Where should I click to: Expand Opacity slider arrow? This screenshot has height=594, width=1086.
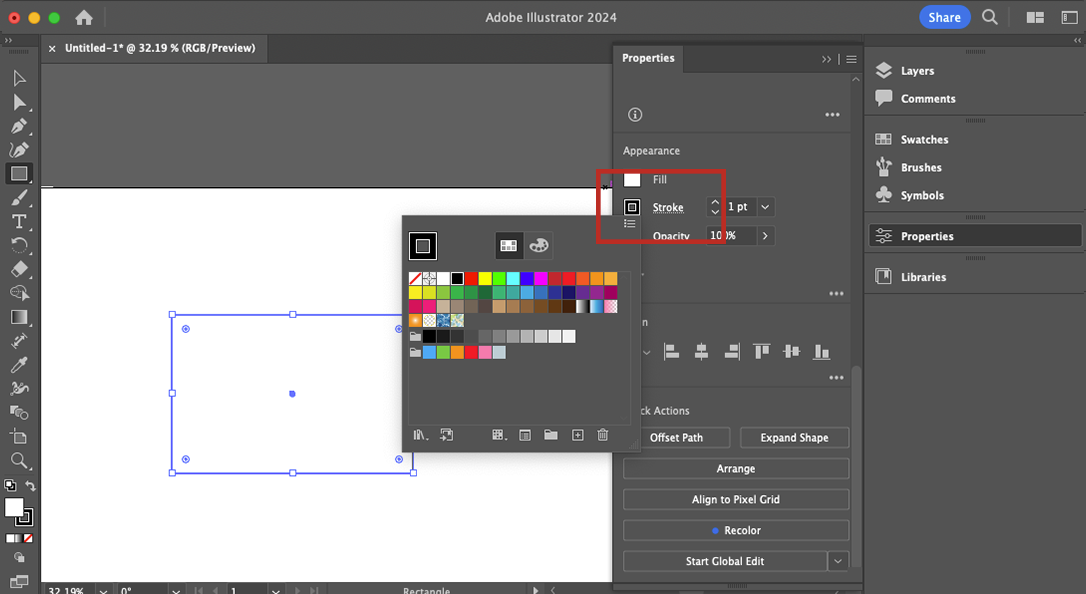pos(765,236)
